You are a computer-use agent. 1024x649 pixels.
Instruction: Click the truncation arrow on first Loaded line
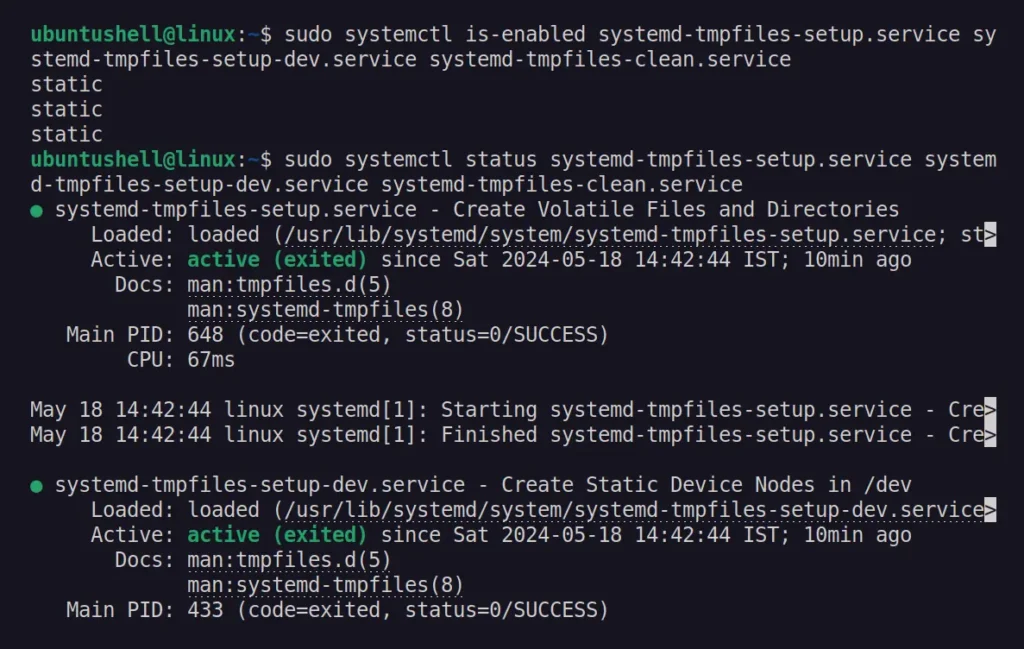click(x=990, y=234)
